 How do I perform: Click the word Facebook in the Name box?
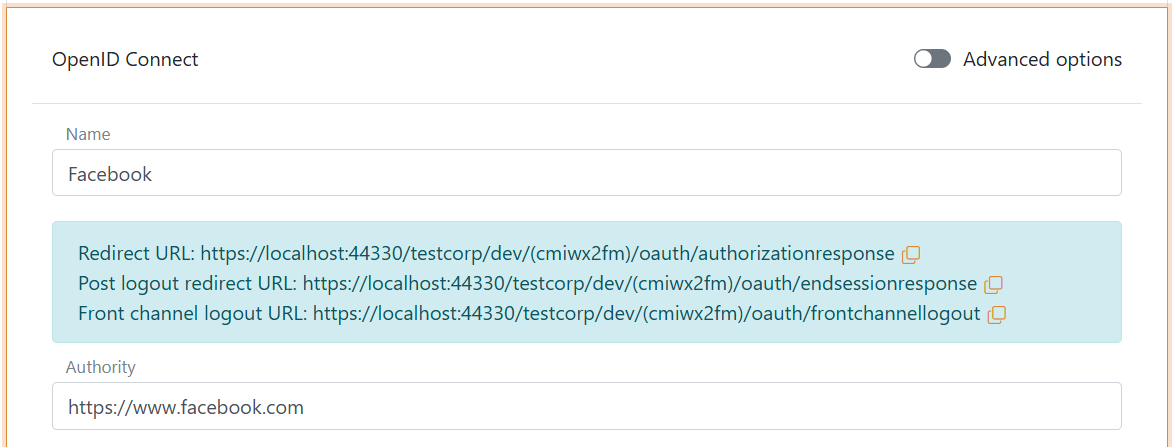(x=110, y=174)
